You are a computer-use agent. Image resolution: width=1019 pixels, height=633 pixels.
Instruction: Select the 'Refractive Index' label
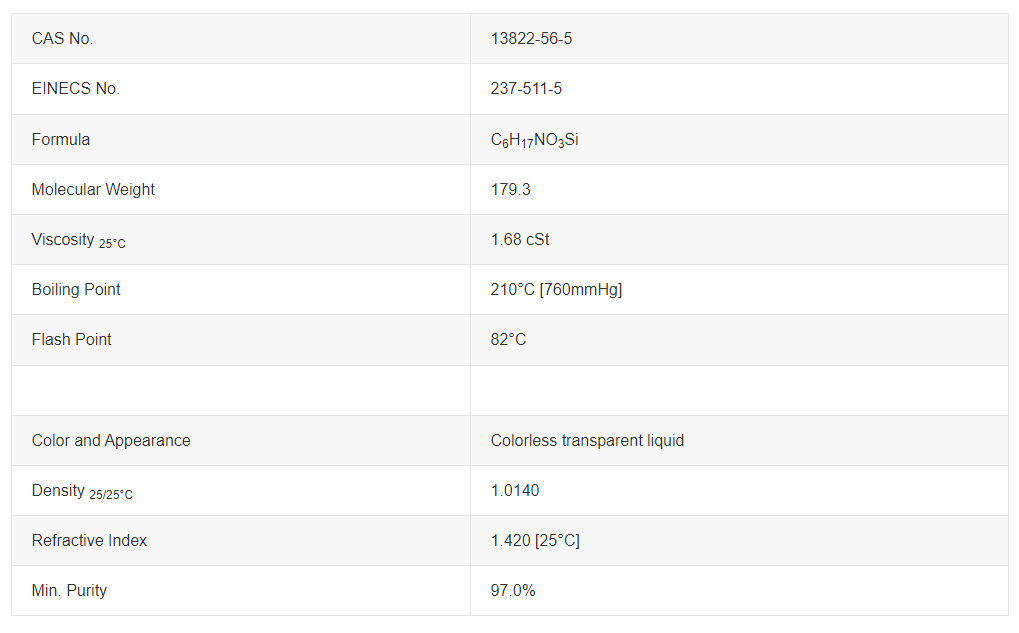tap(89, 541)
